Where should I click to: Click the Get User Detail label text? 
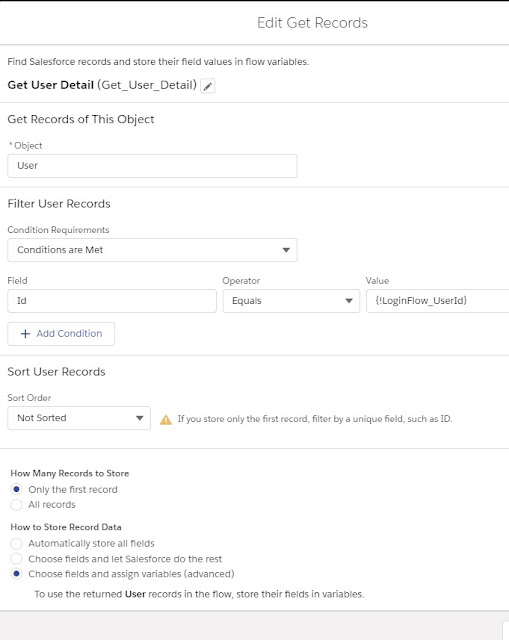51,85
